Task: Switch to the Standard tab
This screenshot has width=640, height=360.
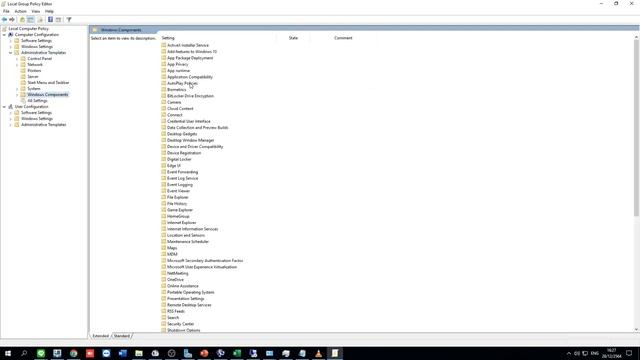Action: [122, 336]
